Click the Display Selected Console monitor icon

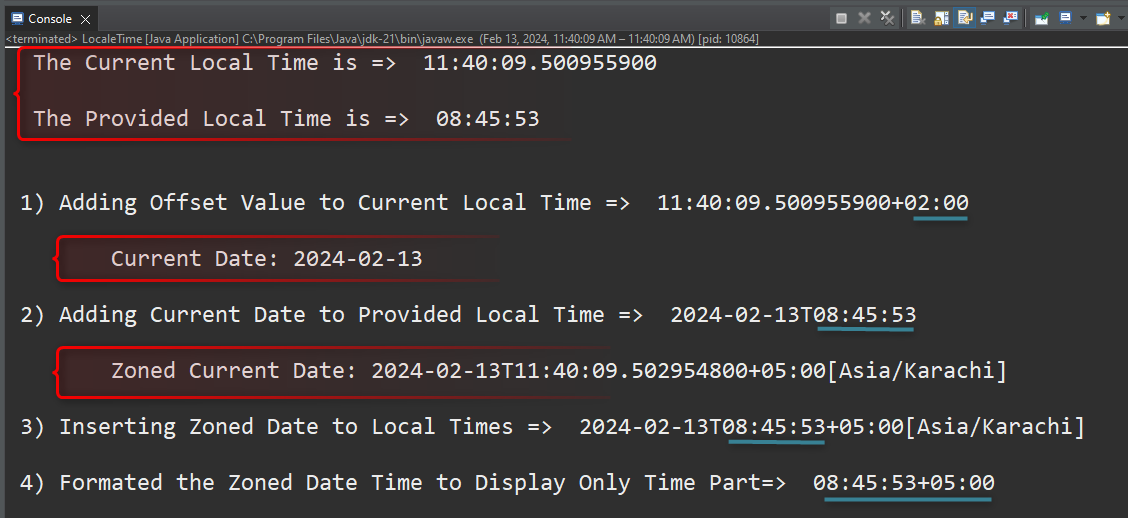click(1065, 18)
